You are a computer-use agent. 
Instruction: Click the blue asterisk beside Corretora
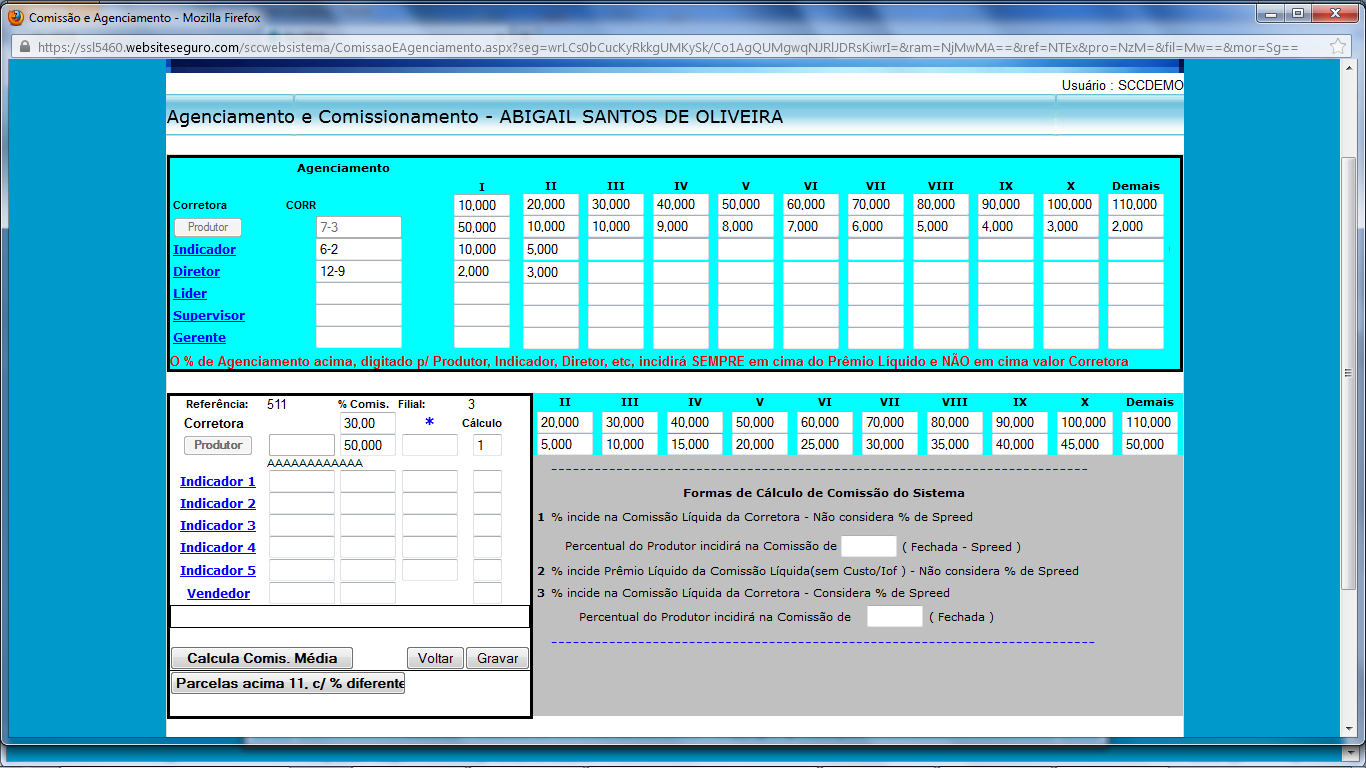pyautogui.click(x=430, y=423)
